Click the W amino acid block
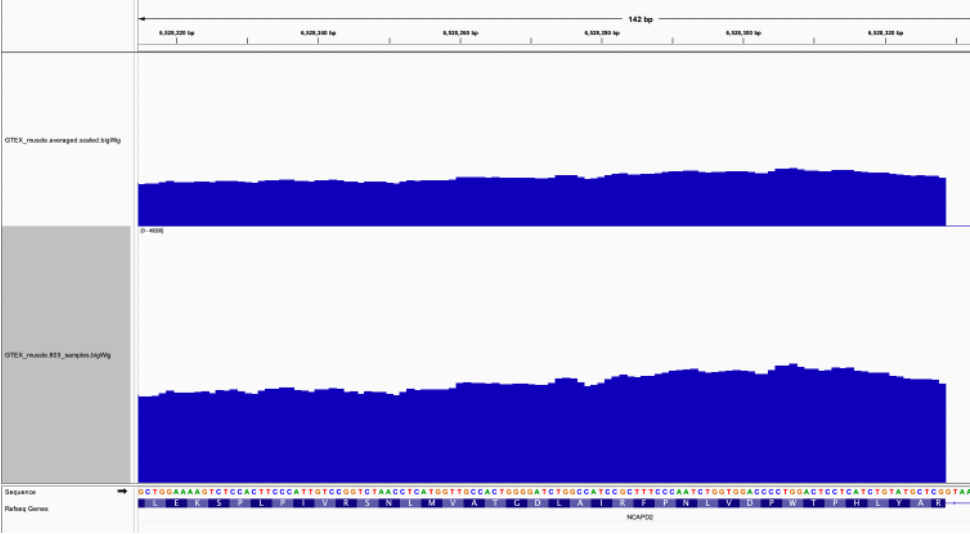This screenshot has width=970, height=534. [x=792, y=503]
